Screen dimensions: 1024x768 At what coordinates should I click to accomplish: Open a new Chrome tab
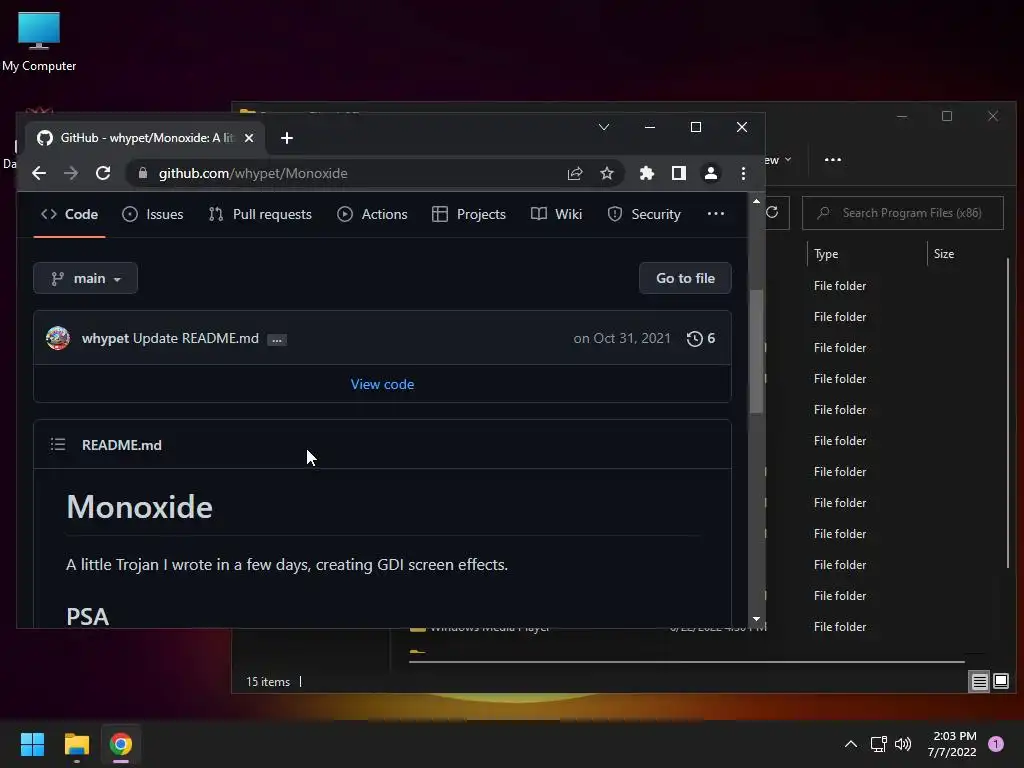(x=287, y=138)
